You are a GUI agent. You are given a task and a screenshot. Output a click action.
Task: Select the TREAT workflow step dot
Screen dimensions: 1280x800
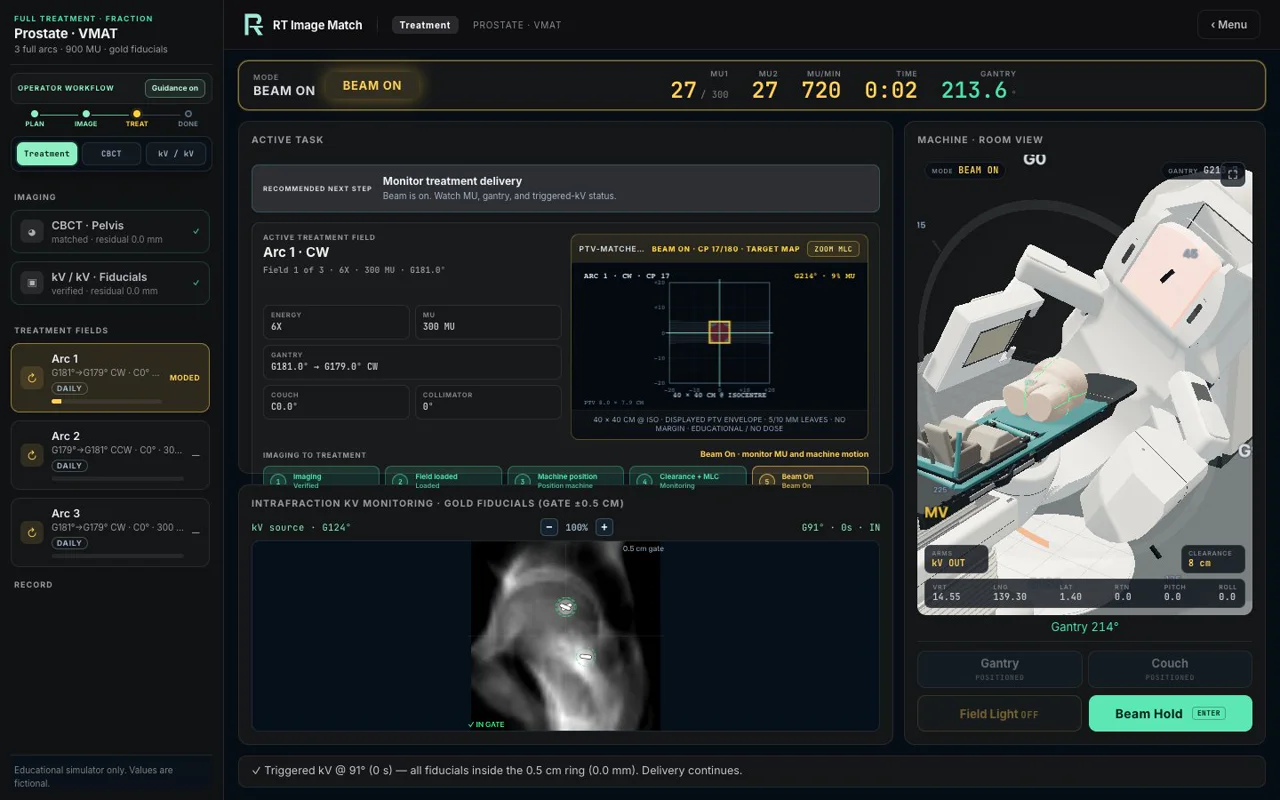tap(137, 114)
